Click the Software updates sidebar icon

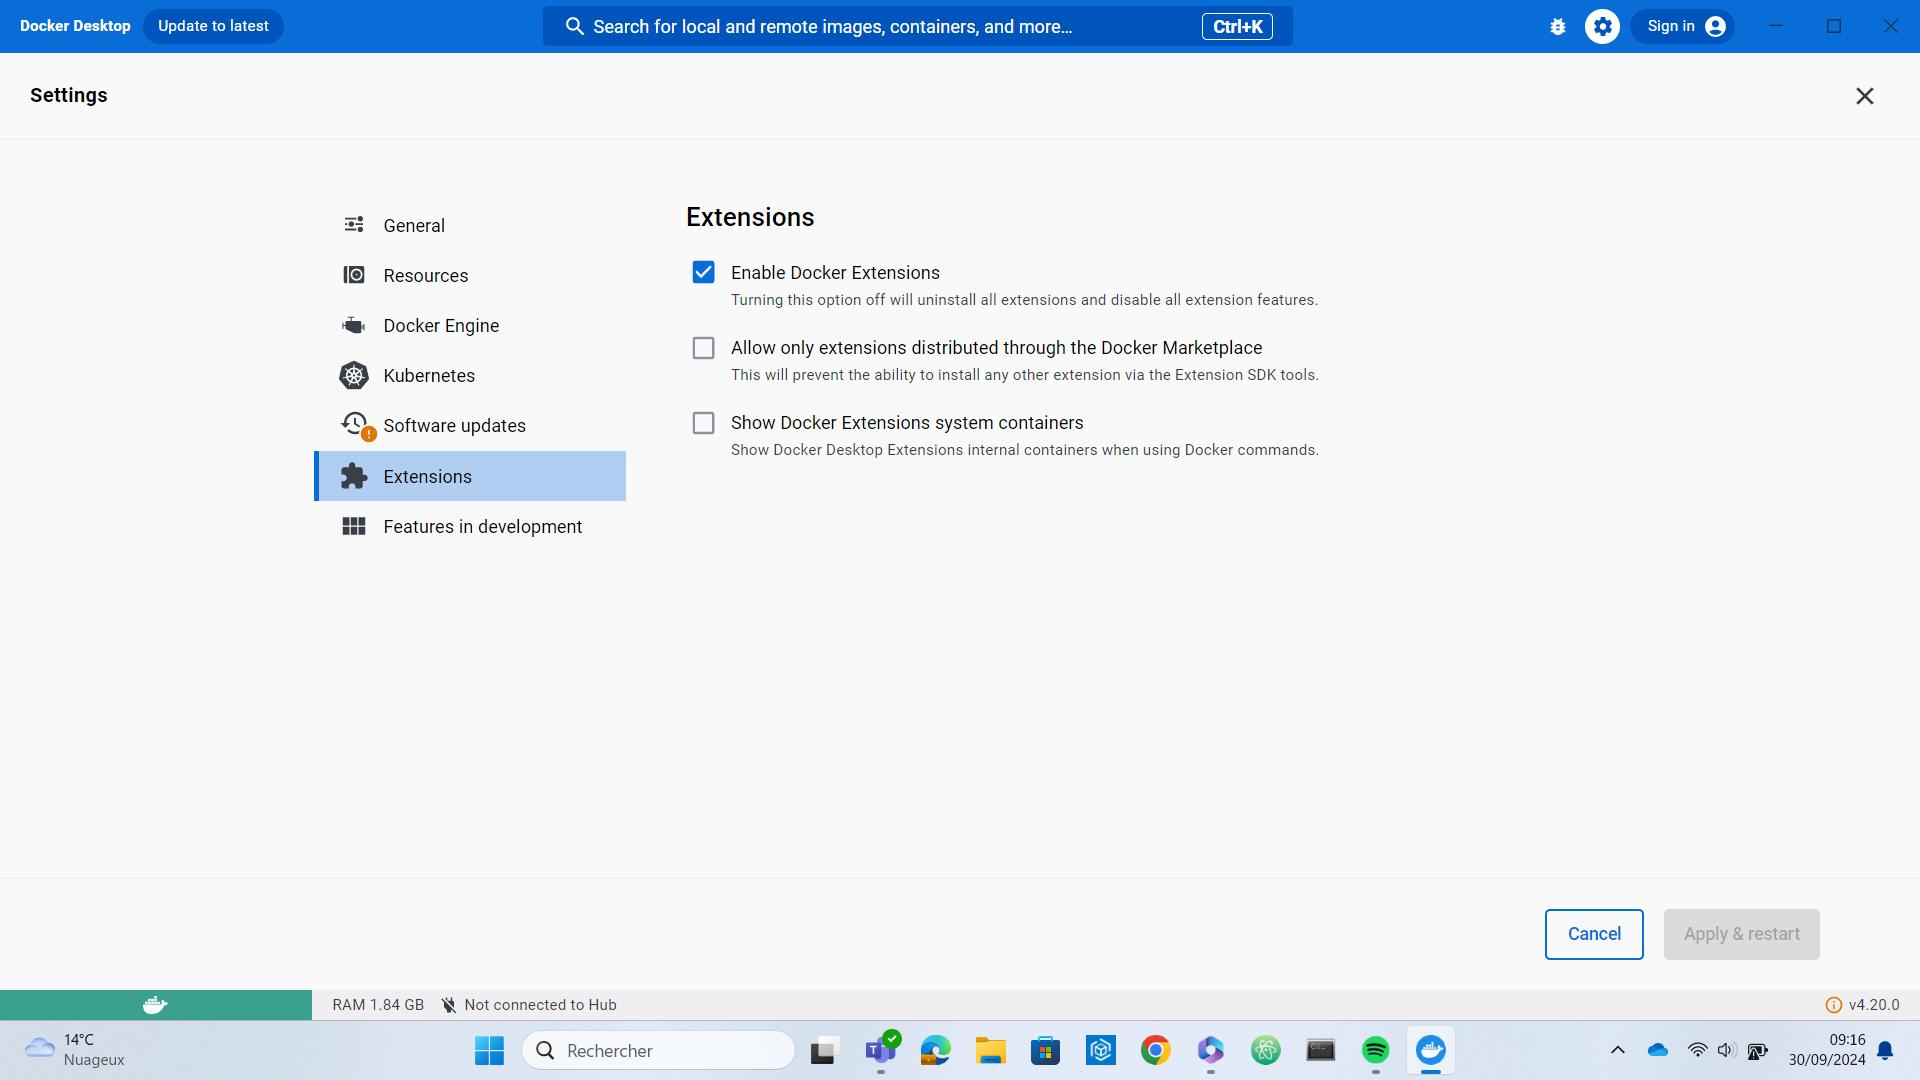(355, 425)
